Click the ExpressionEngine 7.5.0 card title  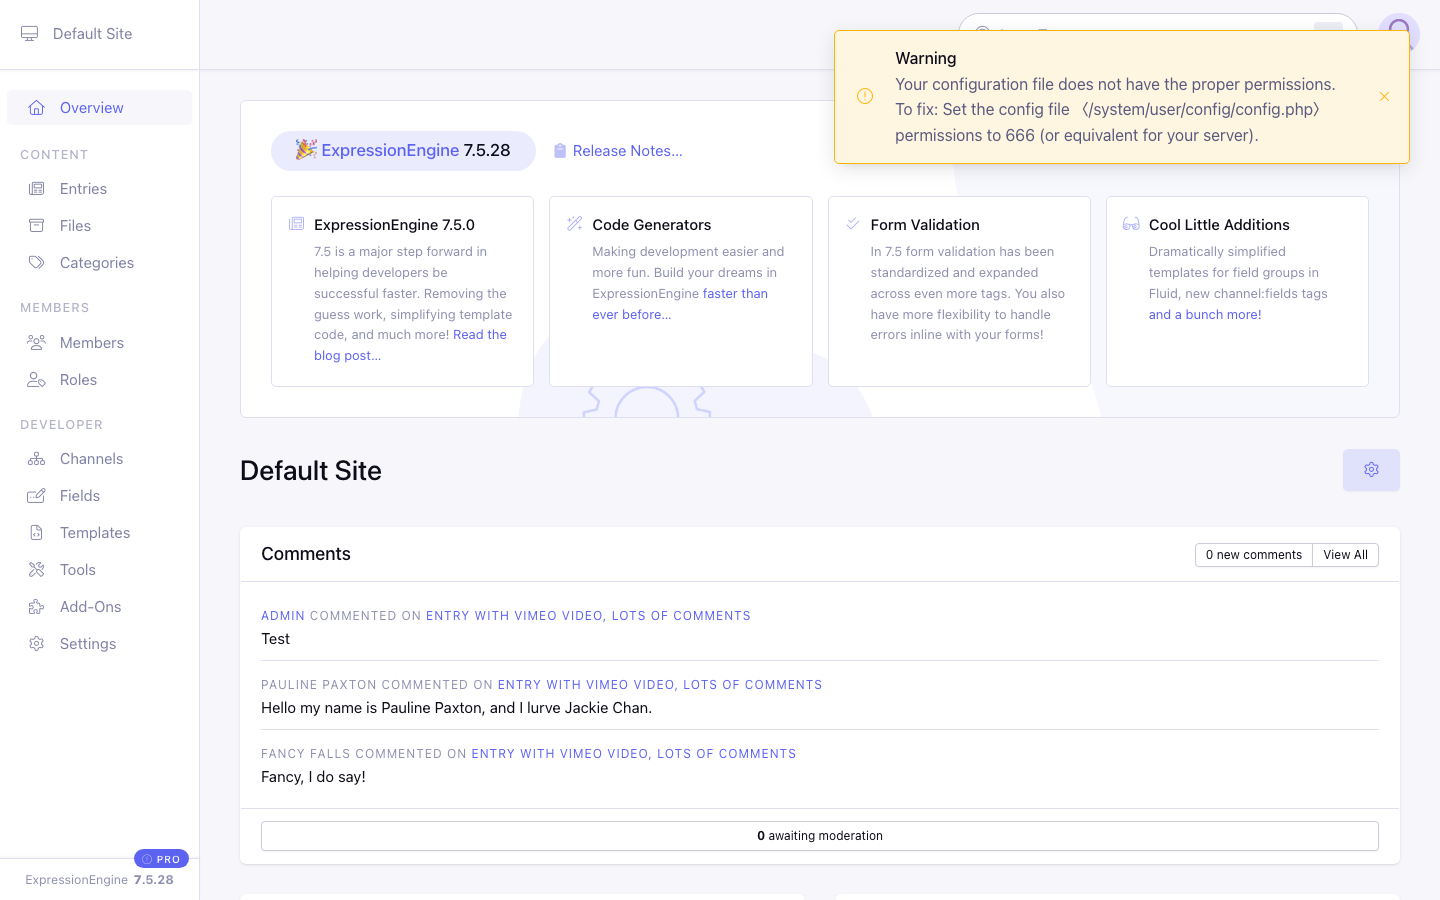coord(394,225)
